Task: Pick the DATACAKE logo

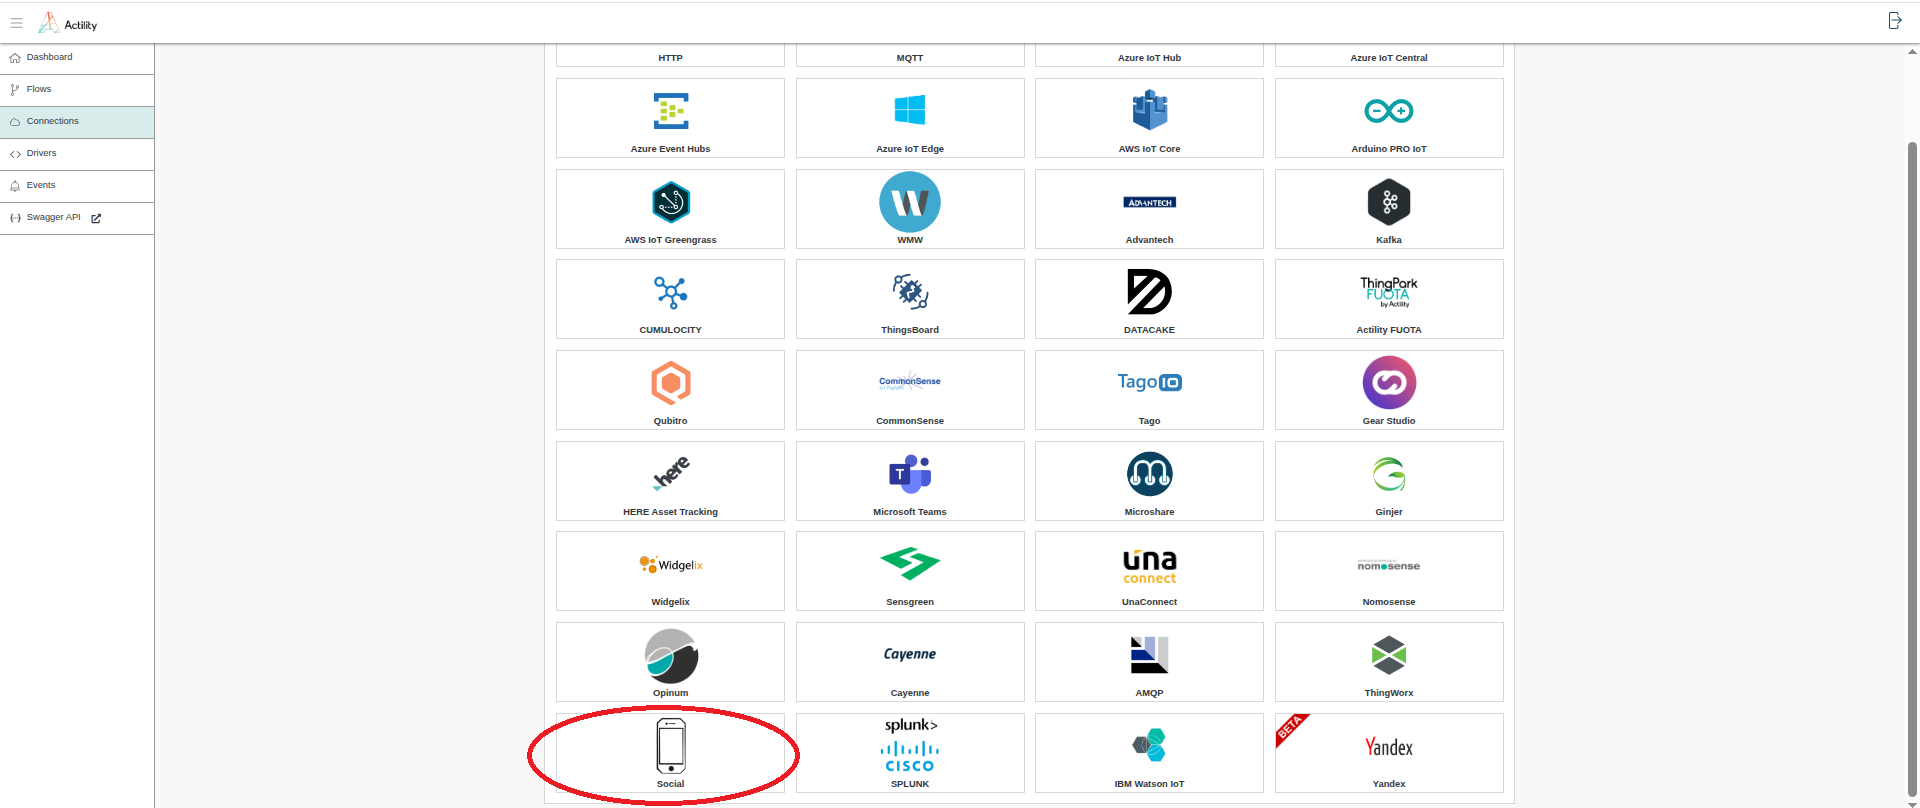Action: [x=1149, y=292]
